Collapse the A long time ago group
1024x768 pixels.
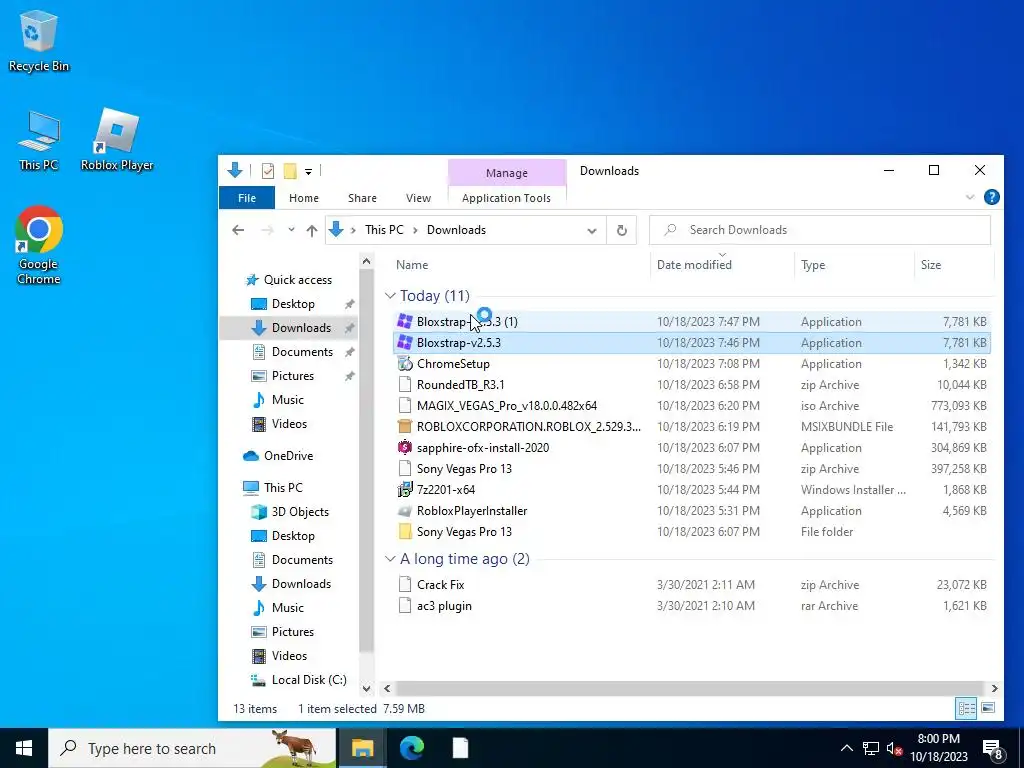point(390,559)
